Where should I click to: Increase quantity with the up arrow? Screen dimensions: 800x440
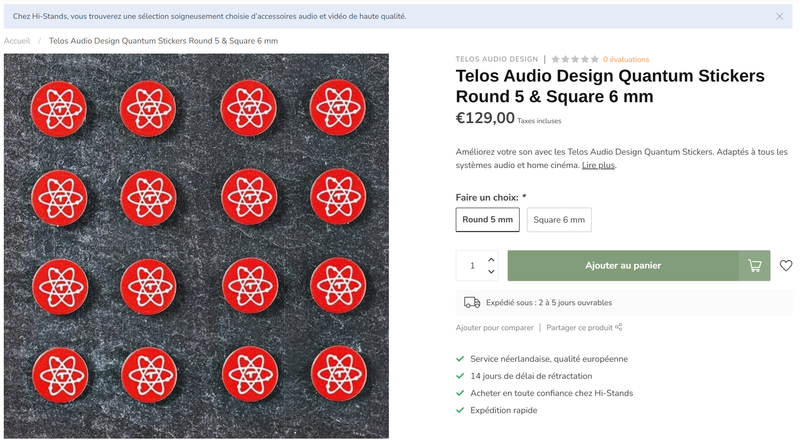(x=491, y=259)
